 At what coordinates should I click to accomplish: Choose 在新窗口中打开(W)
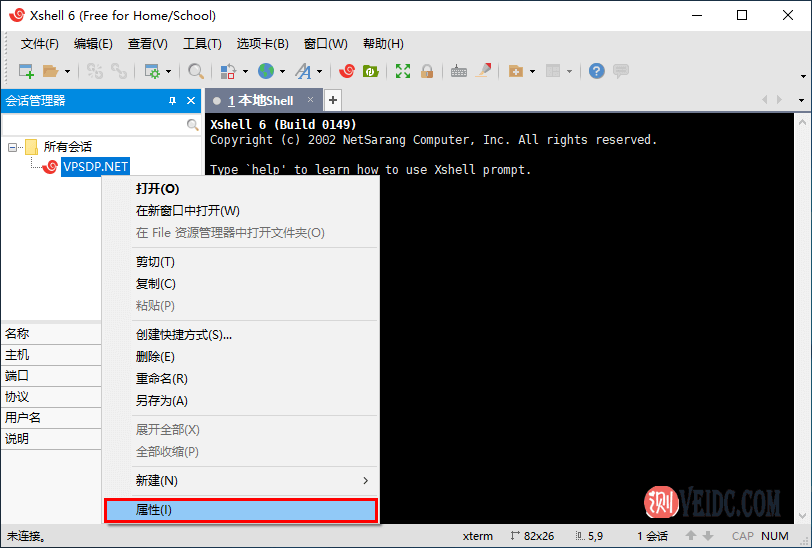coord(241,211)
